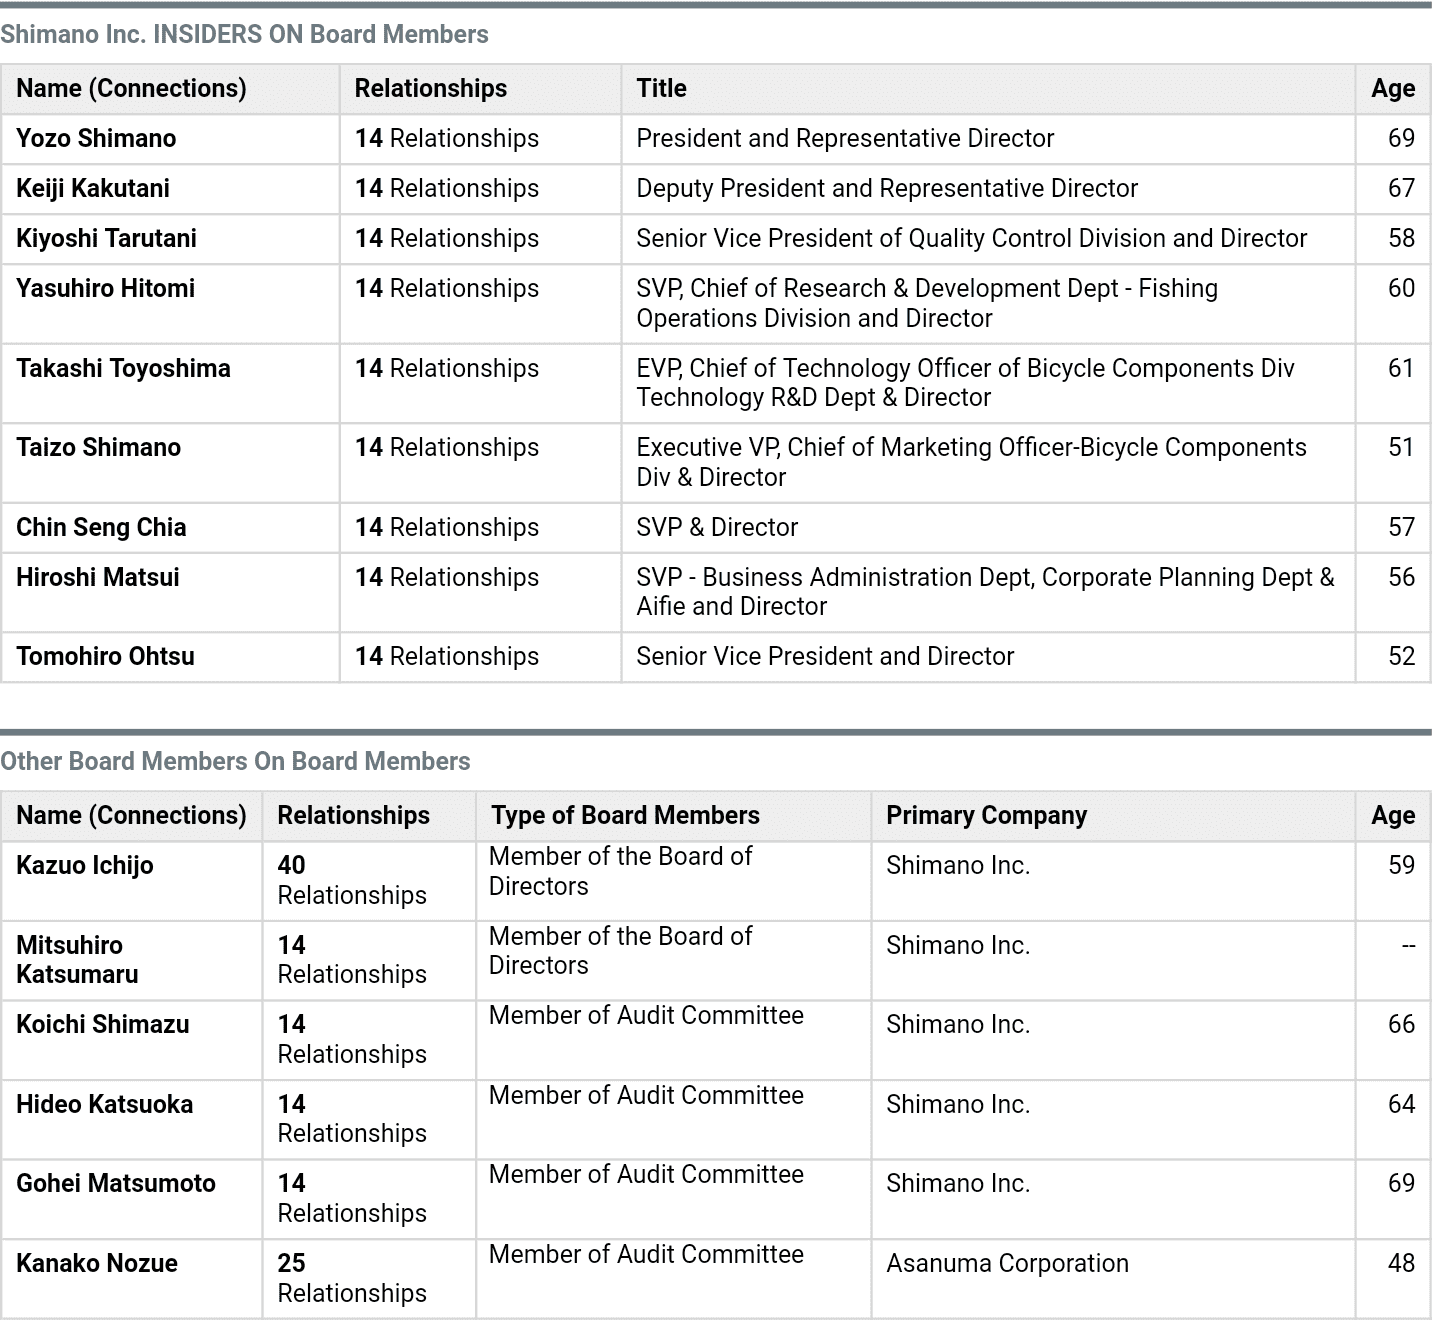Open Keiji Kakutani's profile link
The height and width of the screenshot is (1327, 1435).
[x=93, y=189]
